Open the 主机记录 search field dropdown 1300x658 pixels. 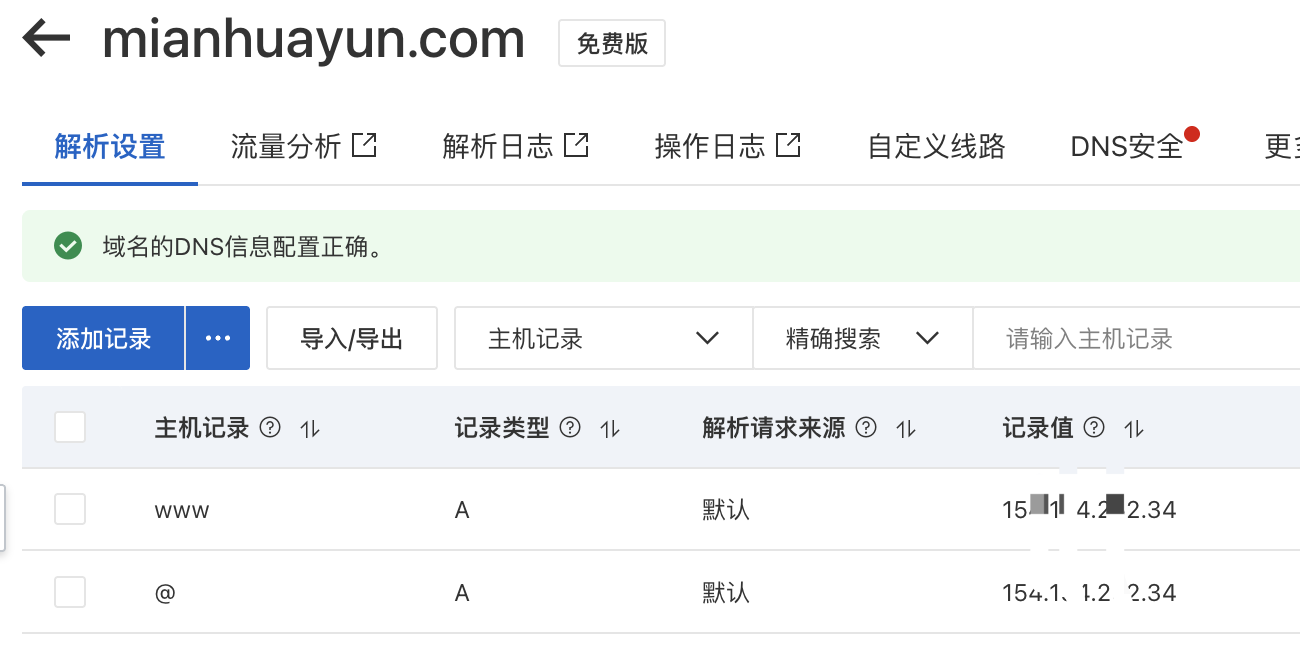[603, 339]
